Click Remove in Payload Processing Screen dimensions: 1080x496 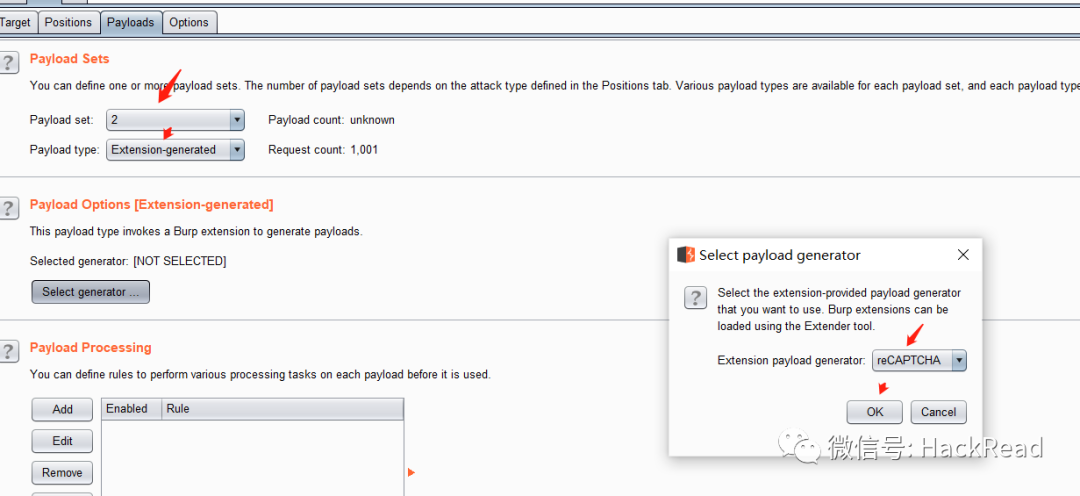pyautogui.click(x=62, y=473)
